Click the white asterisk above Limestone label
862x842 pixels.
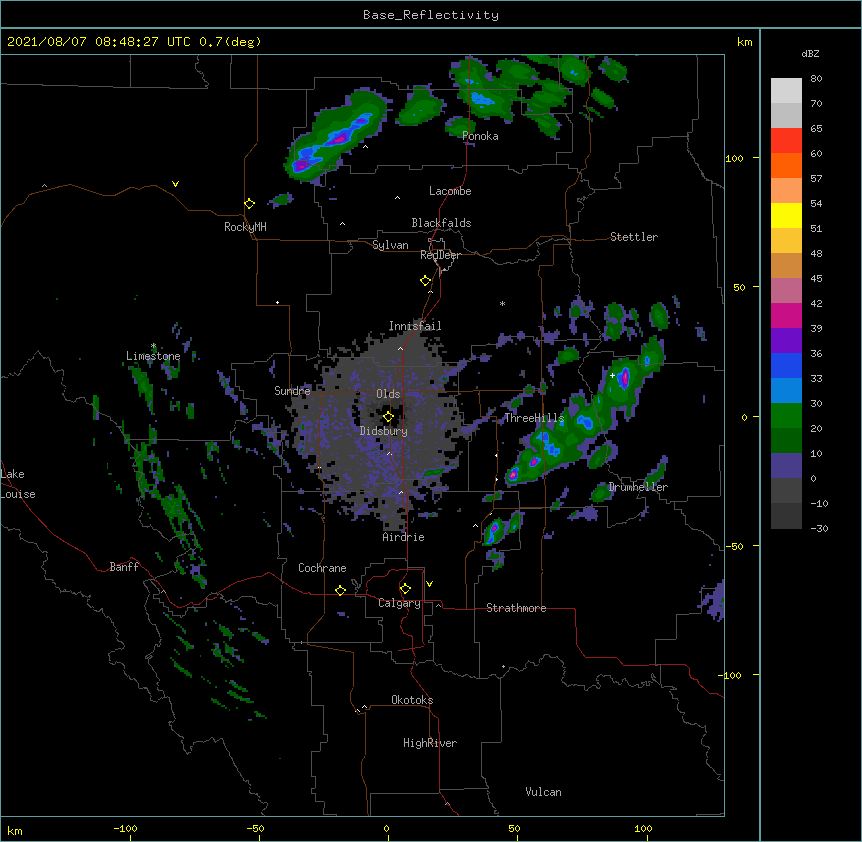tap(154, 346)
